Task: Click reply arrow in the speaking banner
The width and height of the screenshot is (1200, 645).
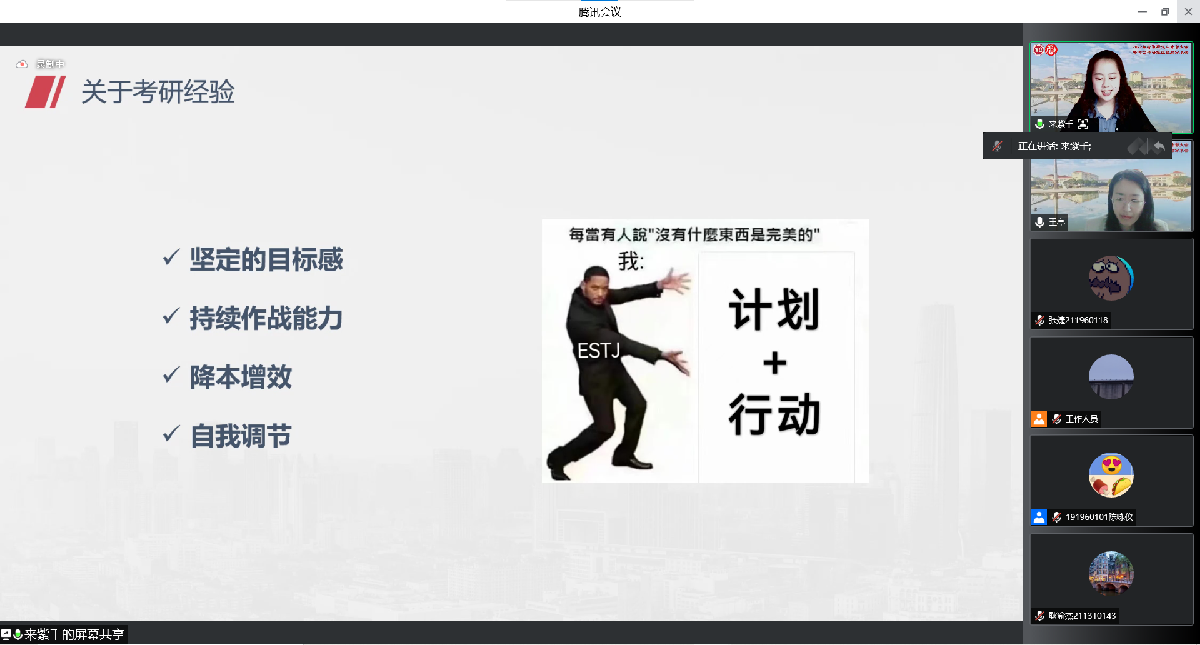Action: pyautogui.click(x=1159, y=146)
